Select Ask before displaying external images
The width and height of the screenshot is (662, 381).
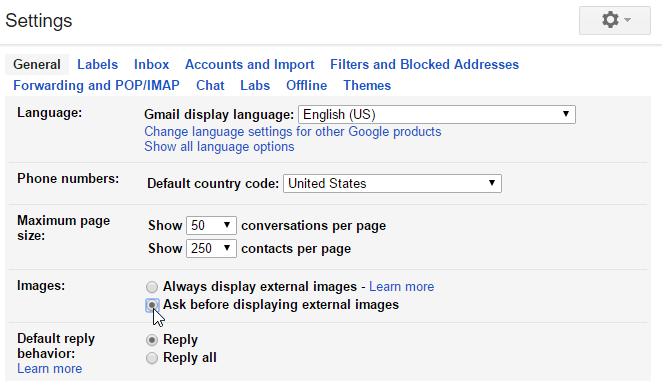coord(152,305)
